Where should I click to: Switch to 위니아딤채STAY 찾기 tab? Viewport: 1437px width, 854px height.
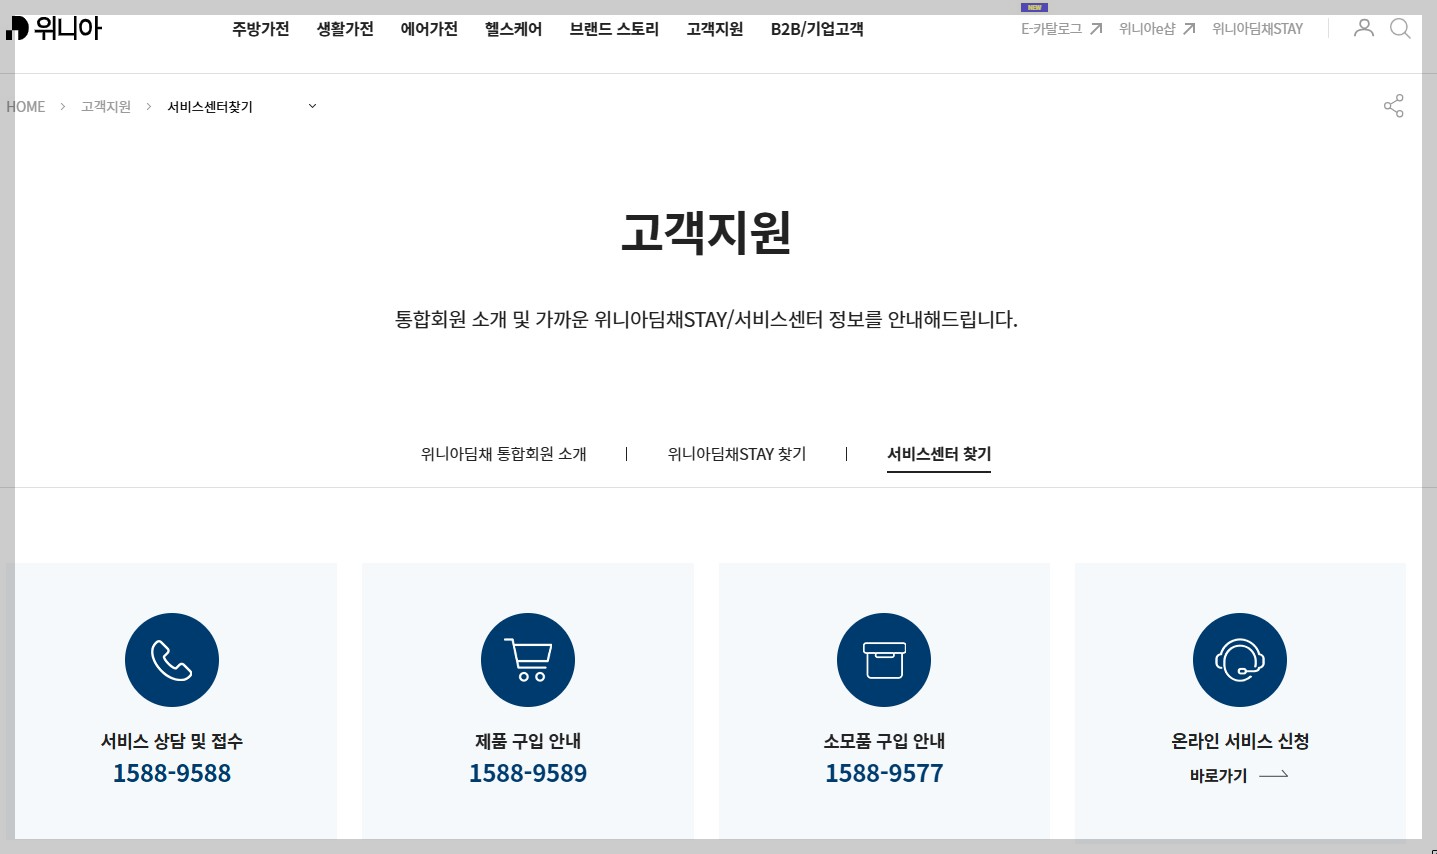tap(737, 454)
